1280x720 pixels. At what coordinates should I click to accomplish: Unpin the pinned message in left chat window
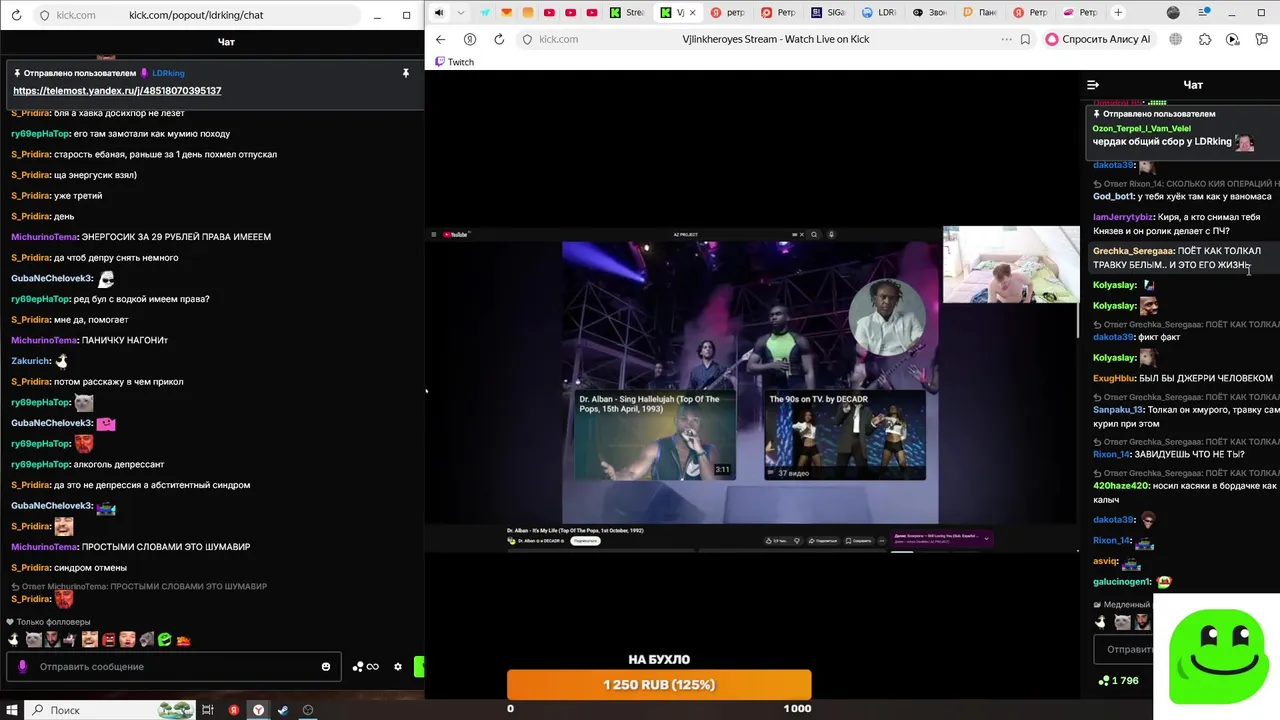(x=406, y=73)
